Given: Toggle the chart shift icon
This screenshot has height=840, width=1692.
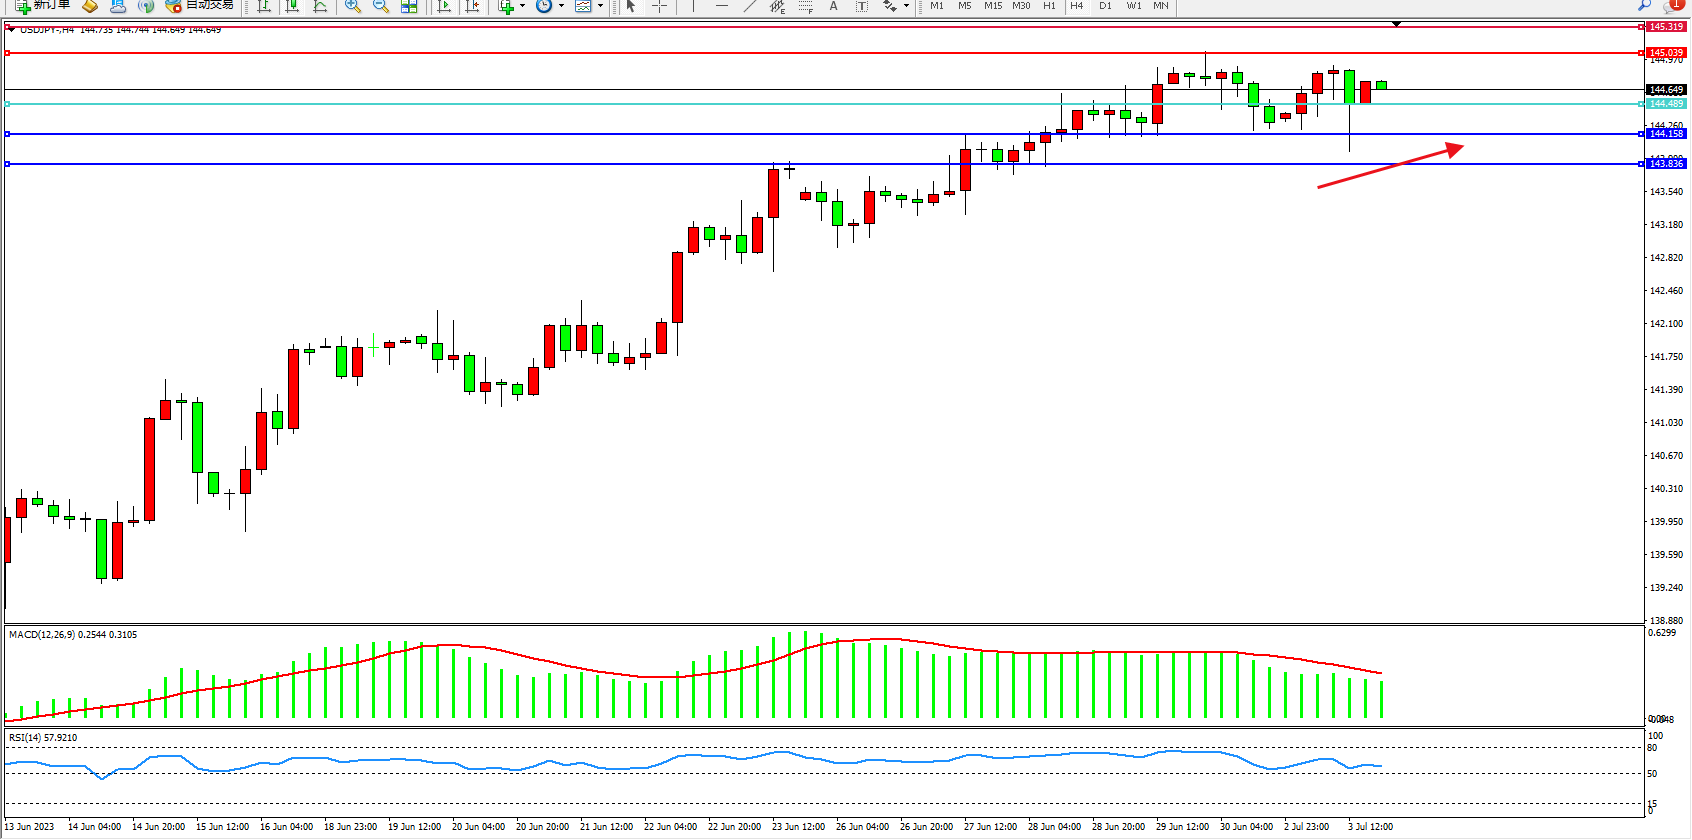Looking at the screenshot, I should click(472, 6).
